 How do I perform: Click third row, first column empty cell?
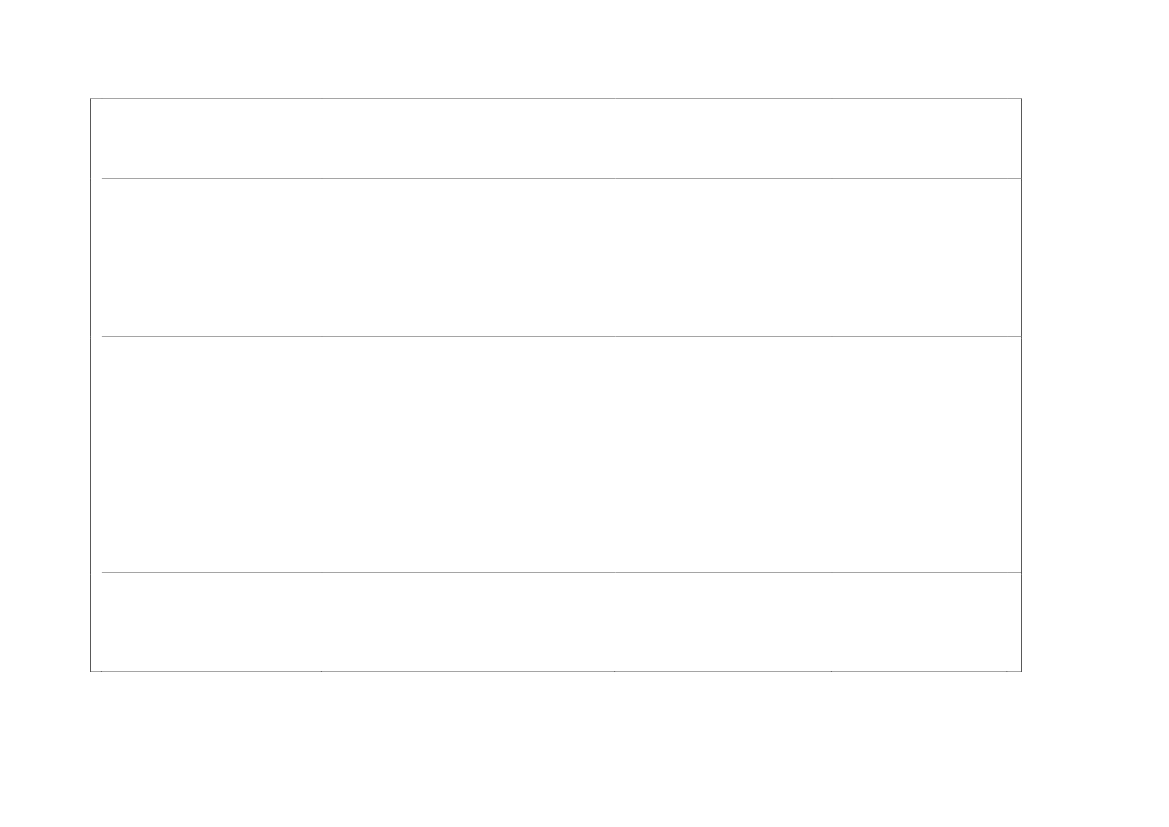pyautogui.click(x=206, y=454)
